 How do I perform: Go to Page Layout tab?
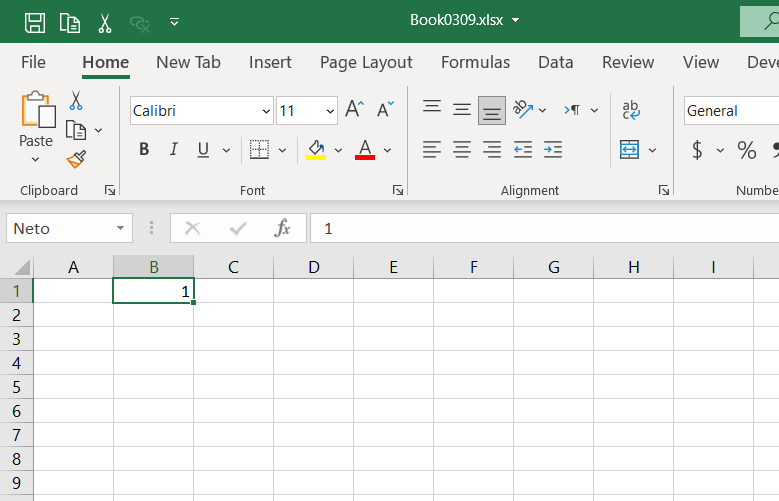click(x=366, y=62)
